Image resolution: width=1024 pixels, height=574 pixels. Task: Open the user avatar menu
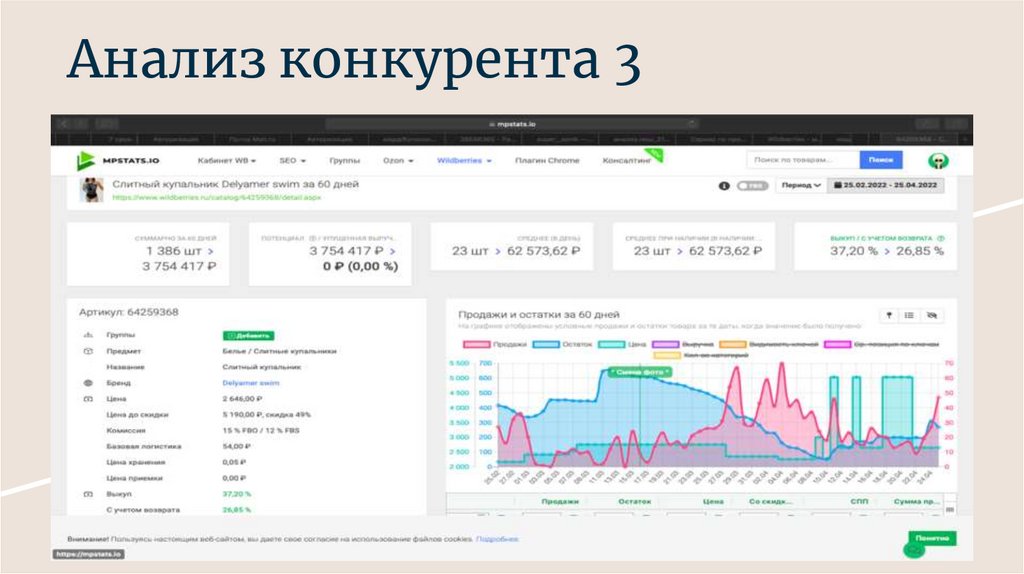[x=938, y=161]
